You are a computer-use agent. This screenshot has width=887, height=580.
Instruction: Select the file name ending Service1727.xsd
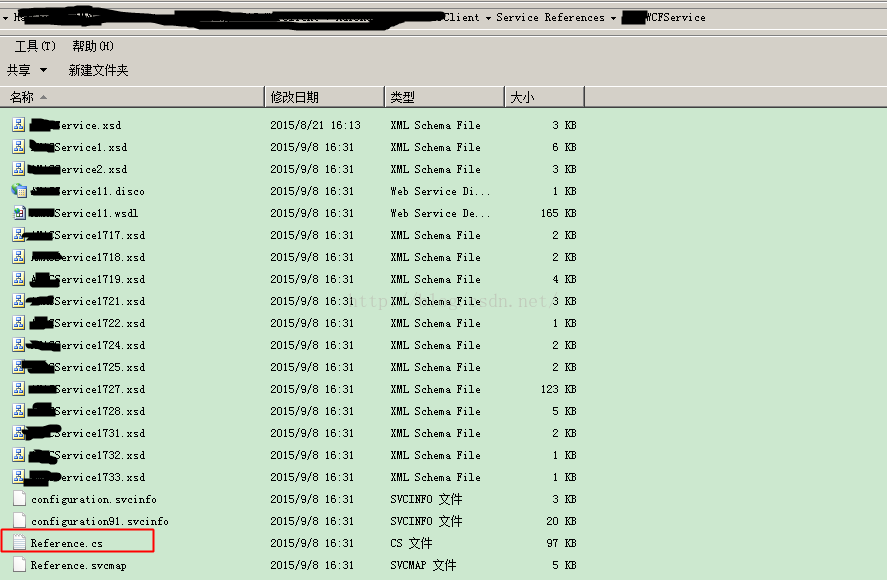click(x=87, y=389)
